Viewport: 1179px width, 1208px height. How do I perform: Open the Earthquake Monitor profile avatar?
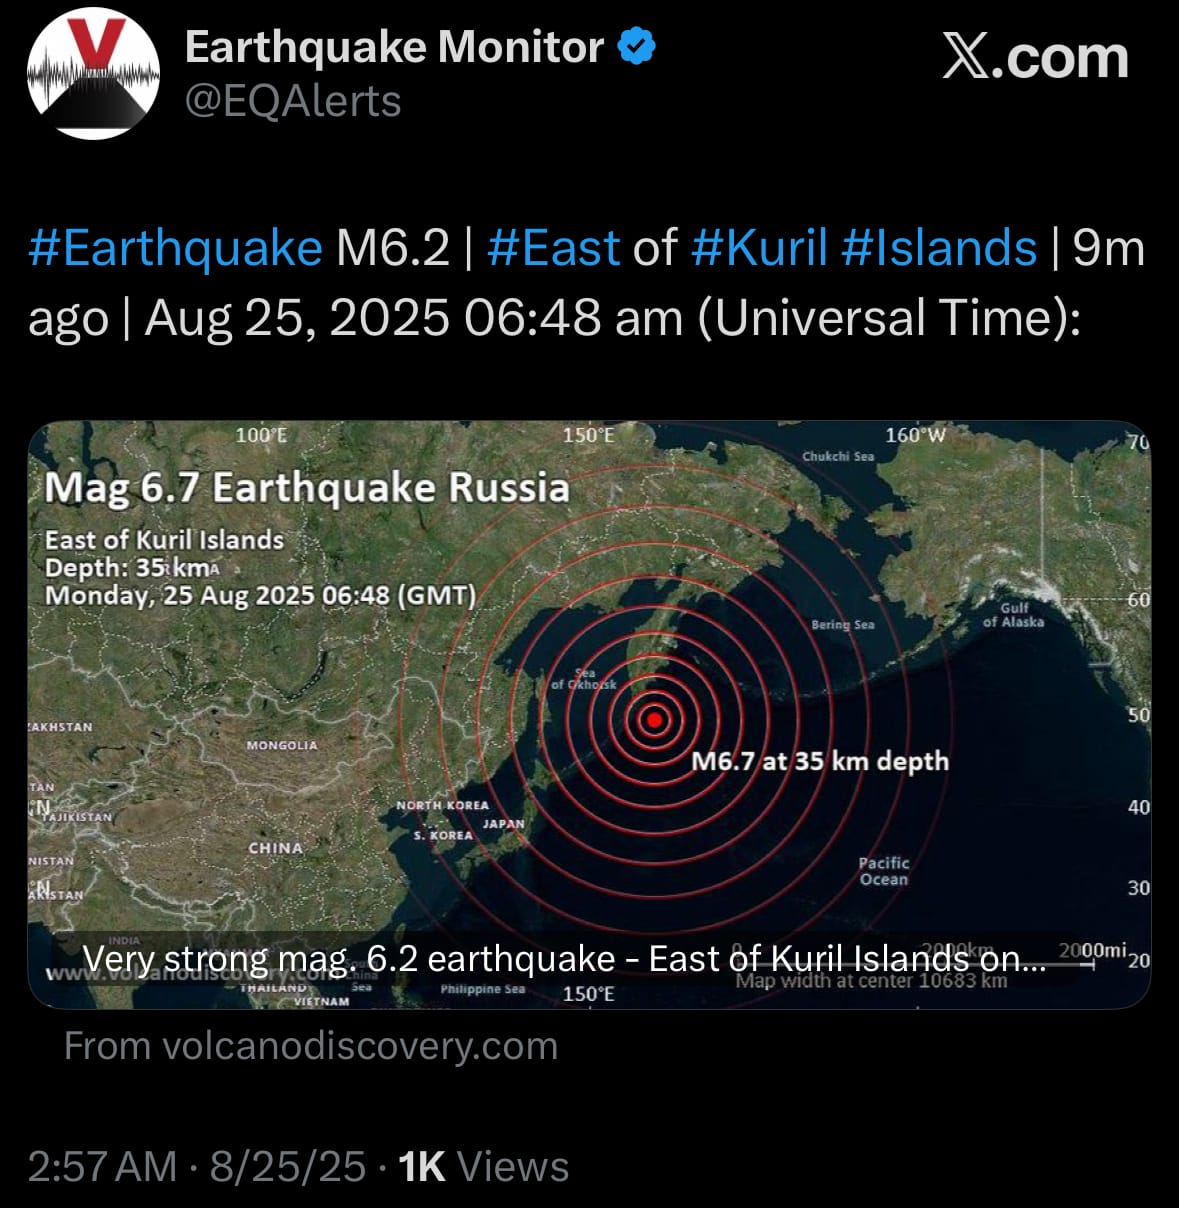point(93,73)
